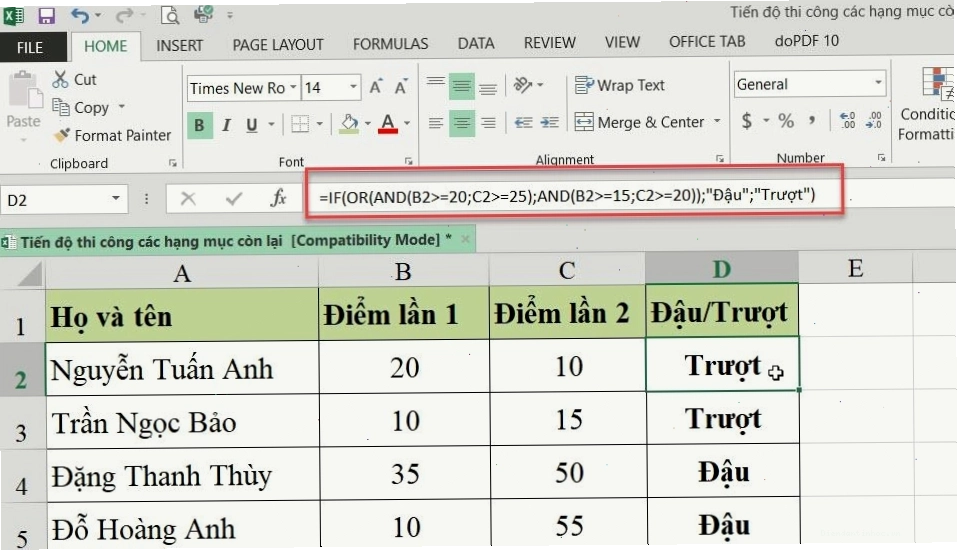Toggle Center horizontal alignment
This screenshot has height=550, width=957.
pos(461,123)
